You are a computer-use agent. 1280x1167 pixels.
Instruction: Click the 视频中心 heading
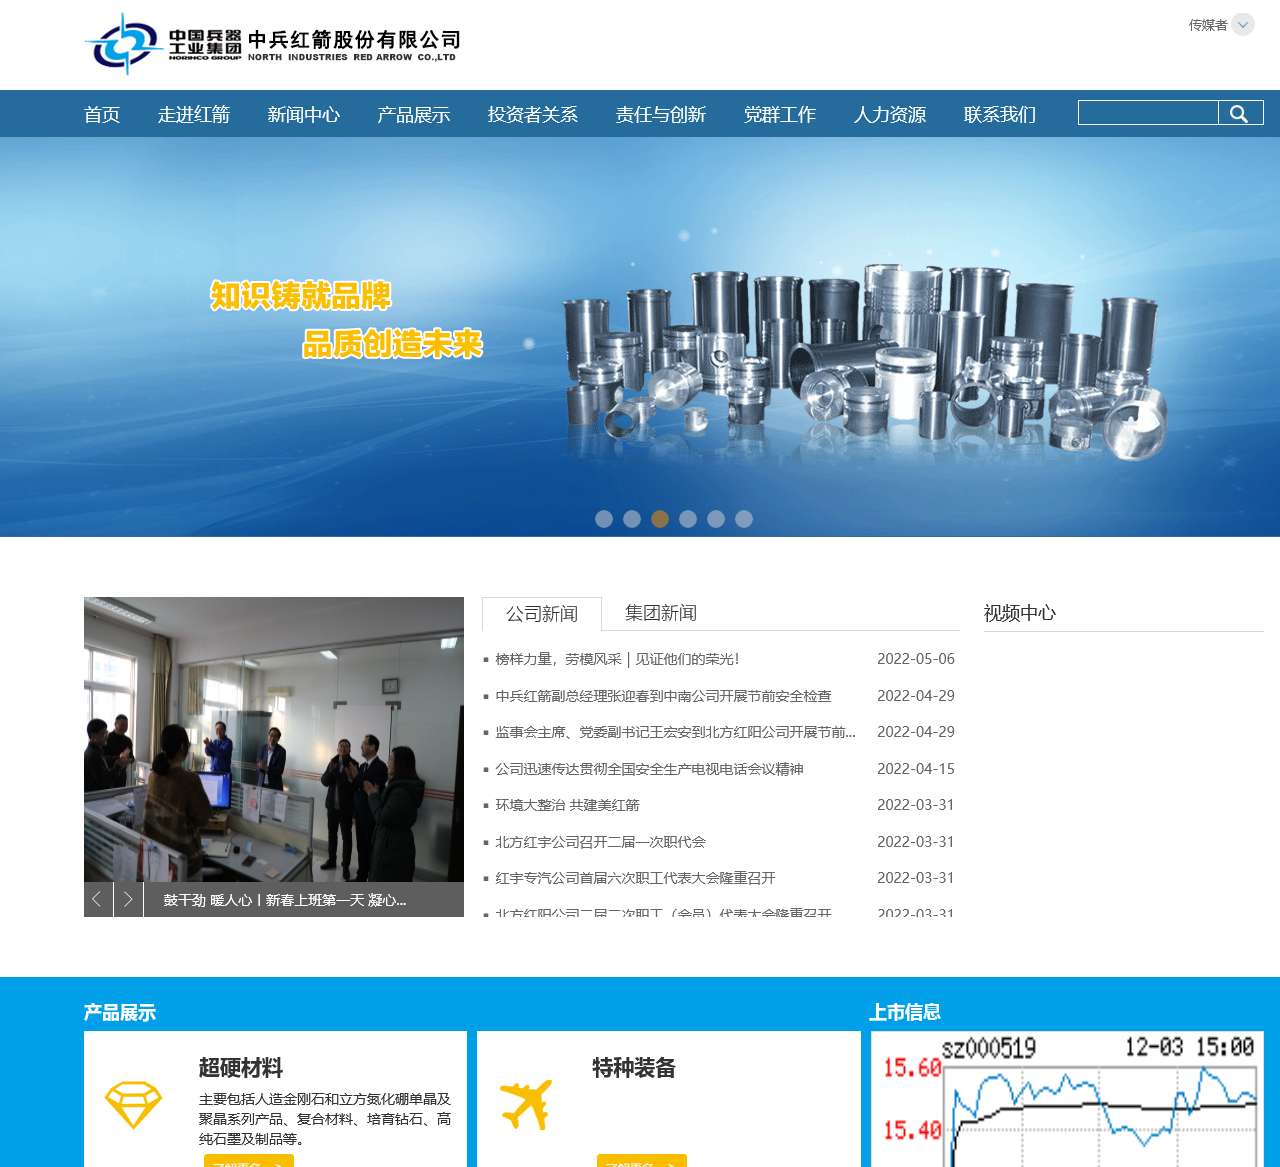(1020, 613)
